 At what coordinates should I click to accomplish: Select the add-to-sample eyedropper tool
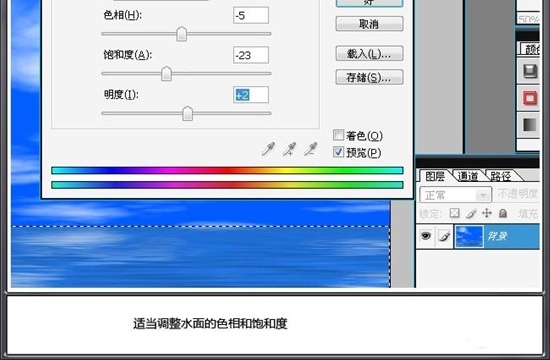pyautogui.click(x=289, y=149)
